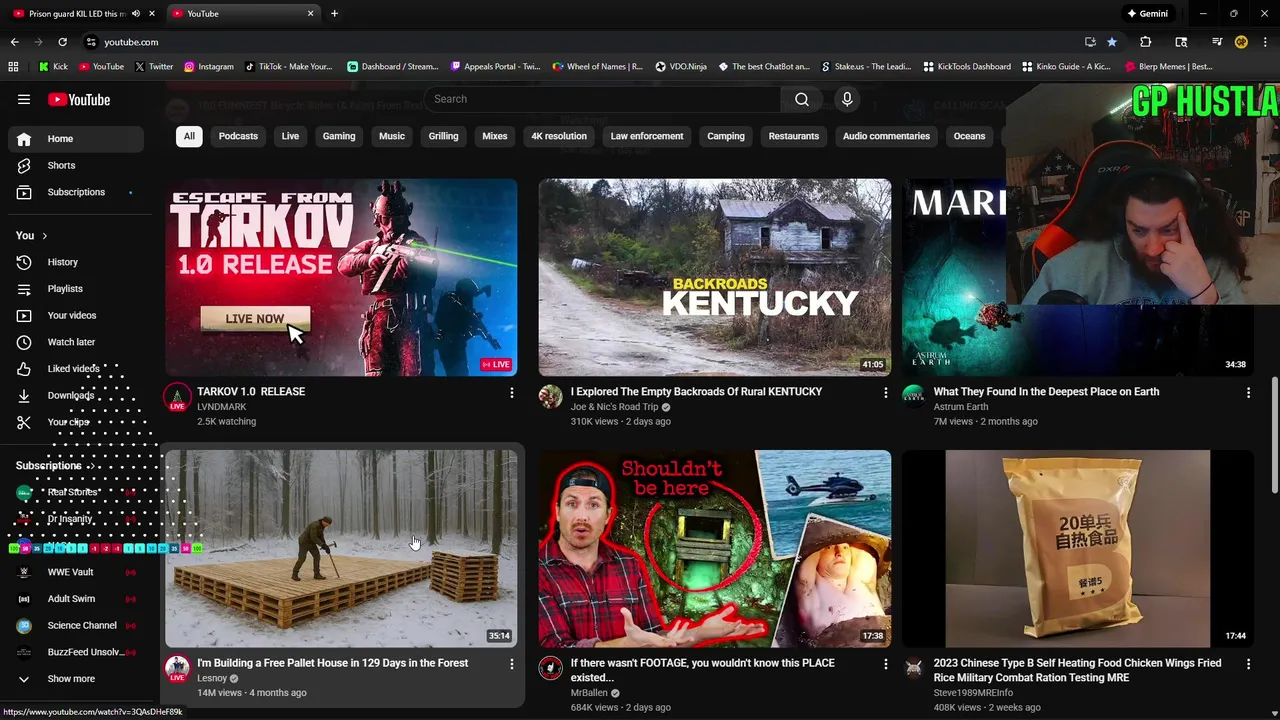Open the VDO.Ninja bookmark

coord(681,67)
